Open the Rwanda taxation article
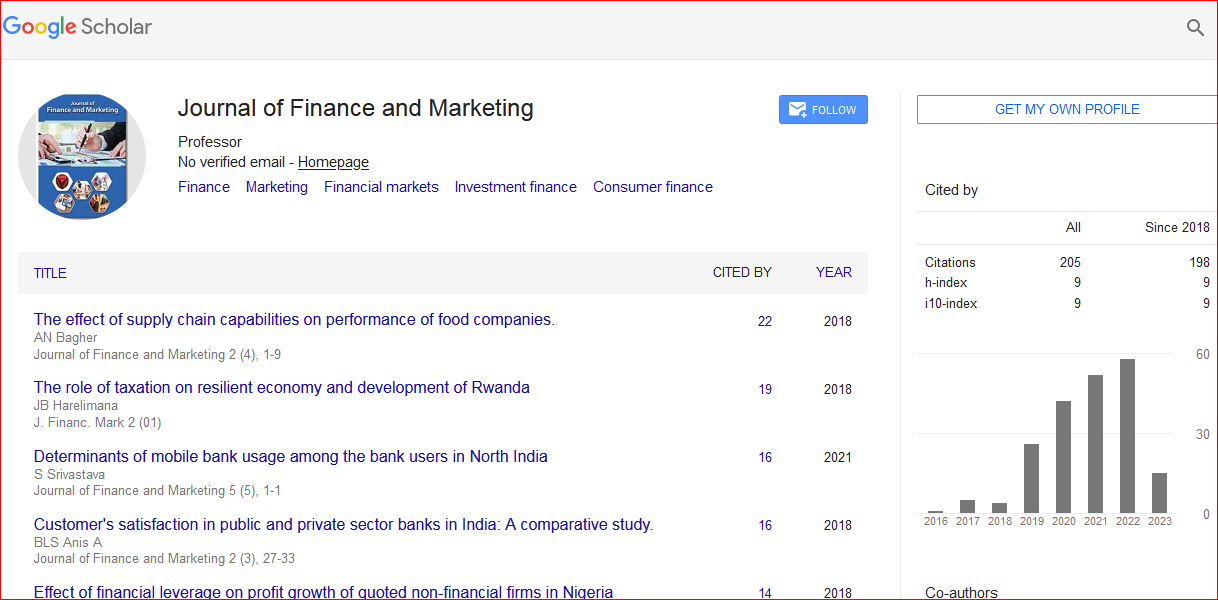The height and width of the screenshot is (600, 1218). (281, 388)
